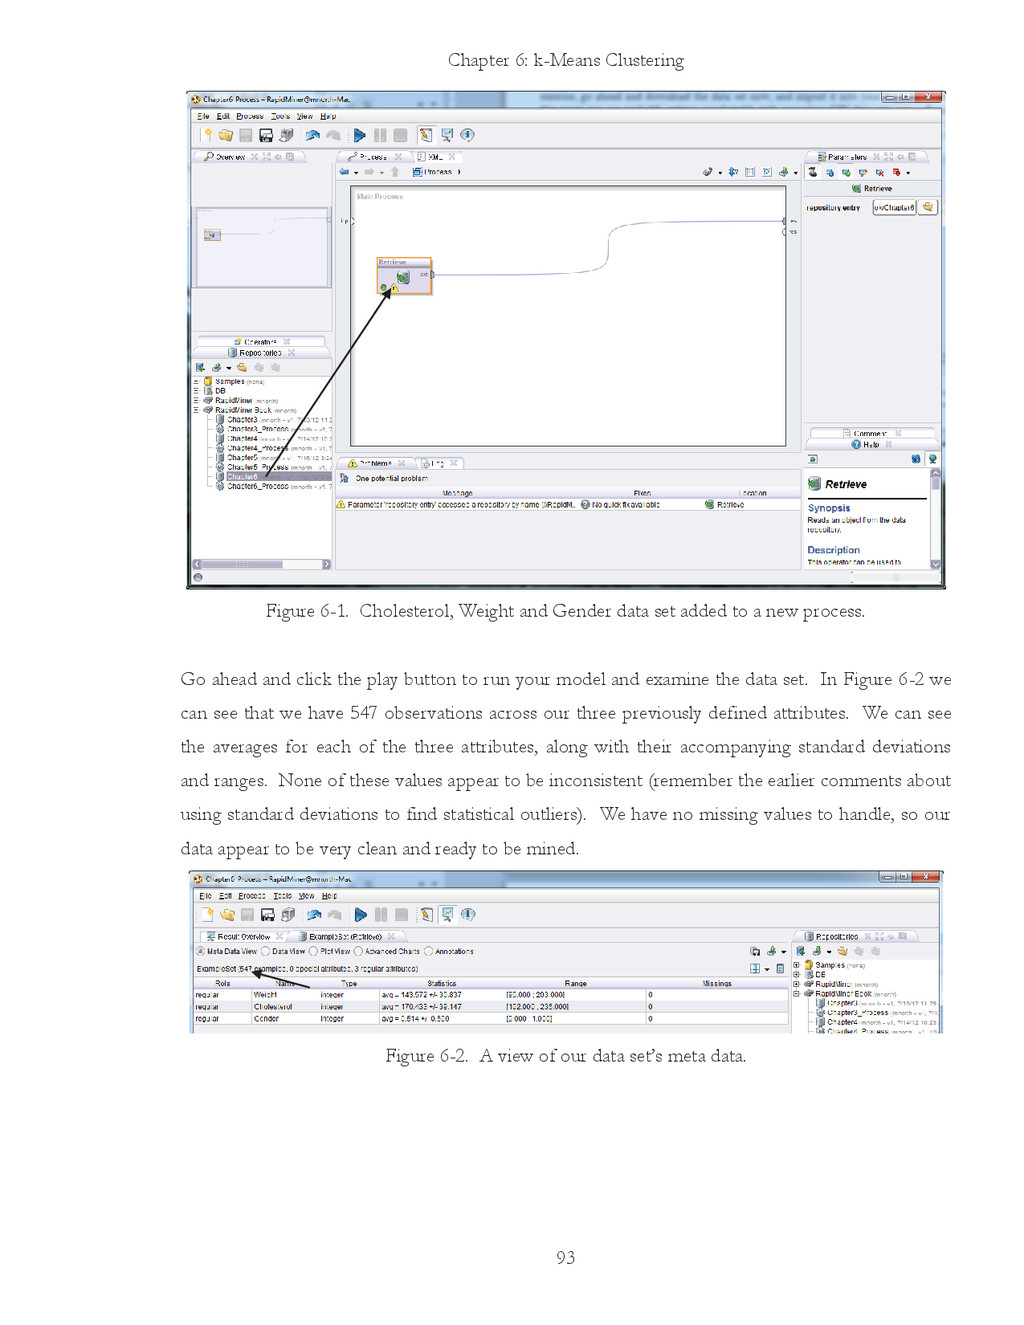The height and width of the screenshot is (1325, 1024).
Task: Click the Undo arrow in upper window toolbar
Action: pos(312,135)
